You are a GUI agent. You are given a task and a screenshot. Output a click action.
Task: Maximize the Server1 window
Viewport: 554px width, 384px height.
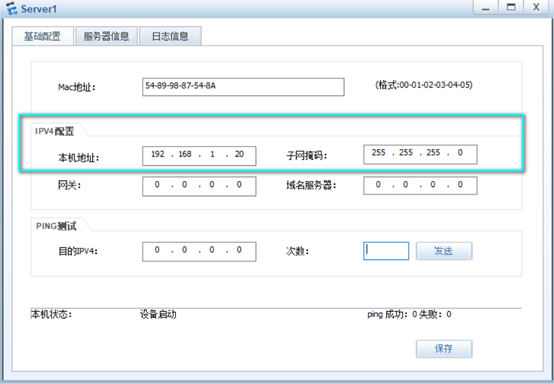click(x=511, y=7)
